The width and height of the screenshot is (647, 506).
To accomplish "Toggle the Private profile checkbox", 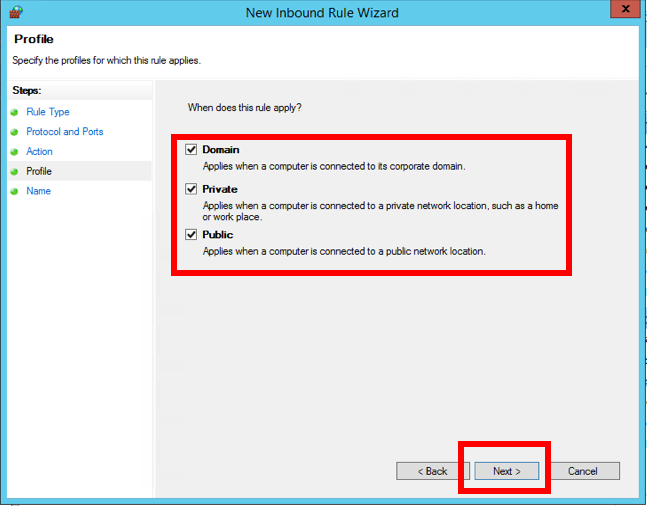I will 191,189.
